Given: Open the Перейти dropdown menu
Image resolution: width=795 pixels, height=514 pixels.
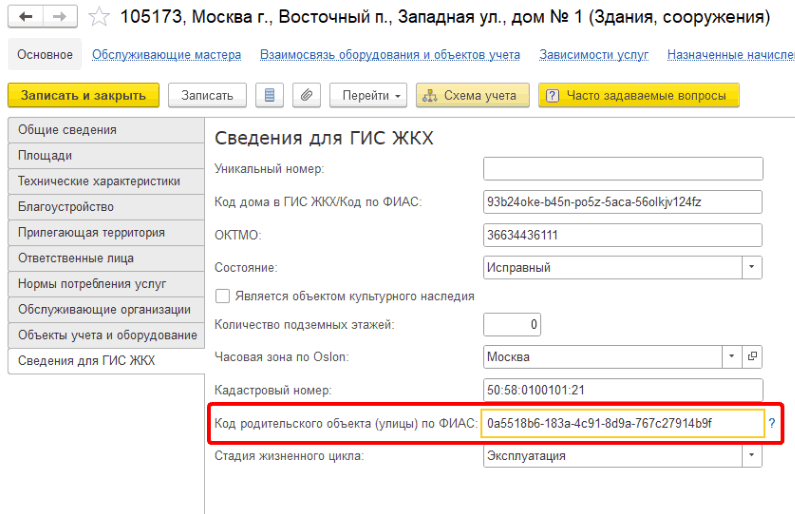Looking at the screenshot, I should point(368,95).
